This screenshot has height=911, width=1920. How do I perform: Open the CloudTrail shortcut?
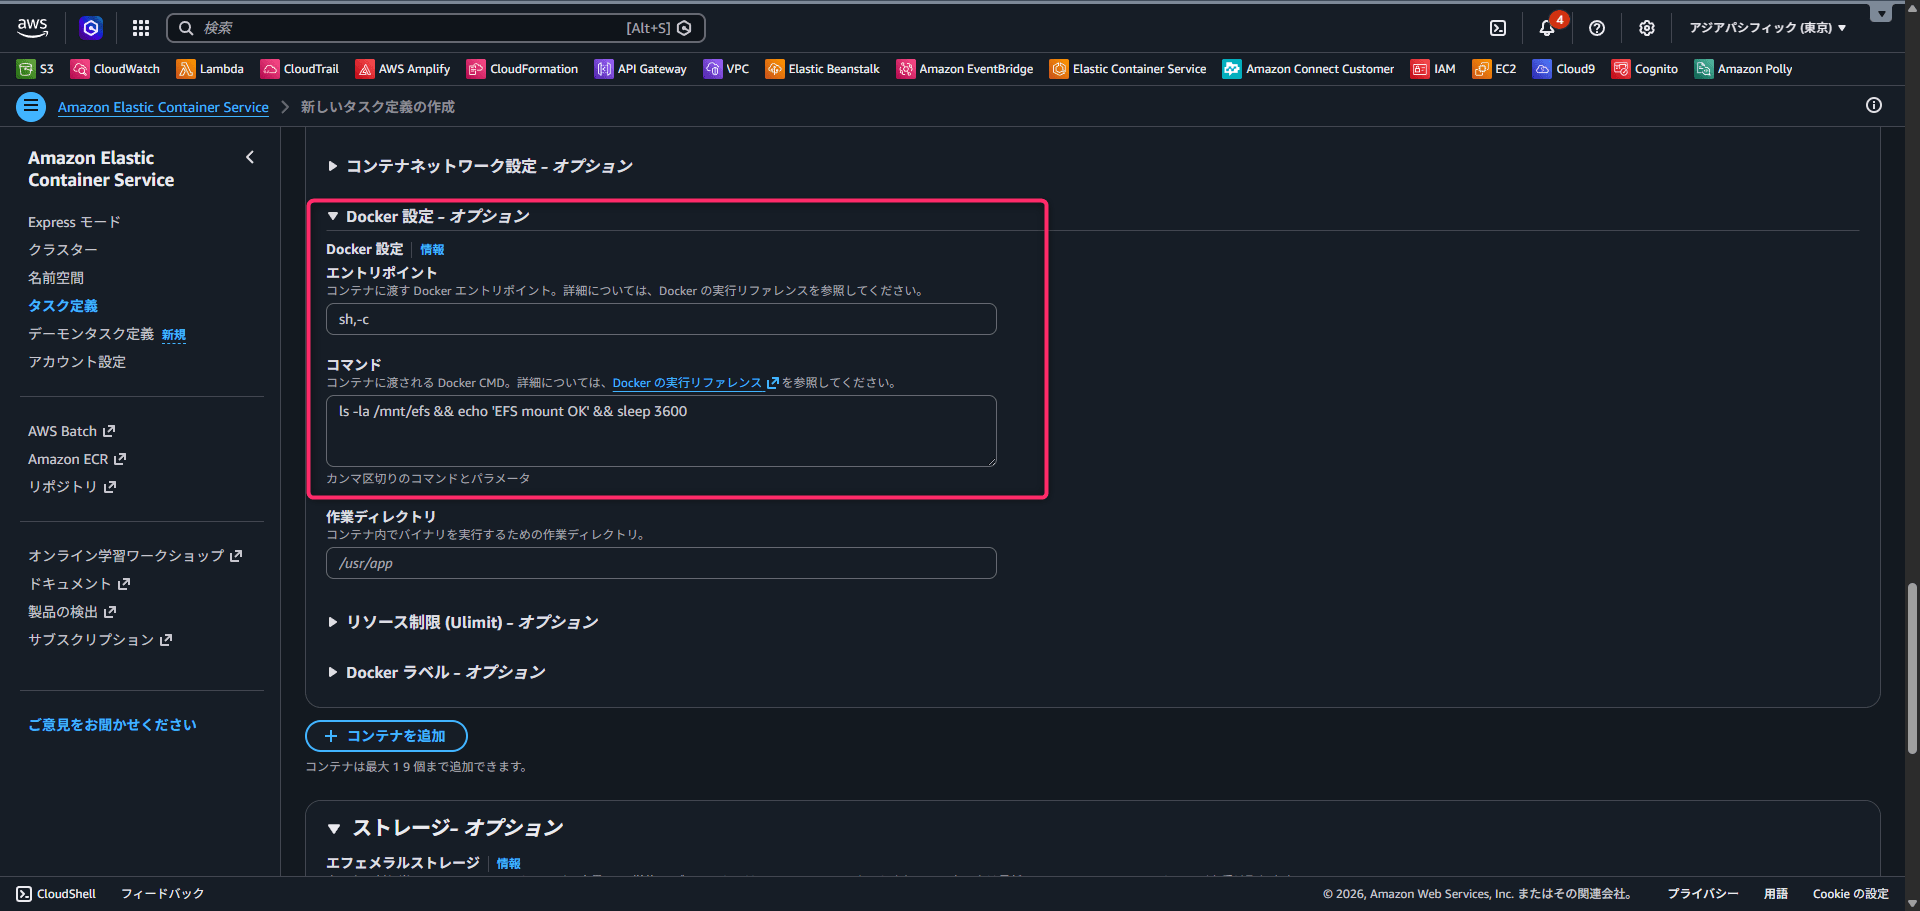300,69
